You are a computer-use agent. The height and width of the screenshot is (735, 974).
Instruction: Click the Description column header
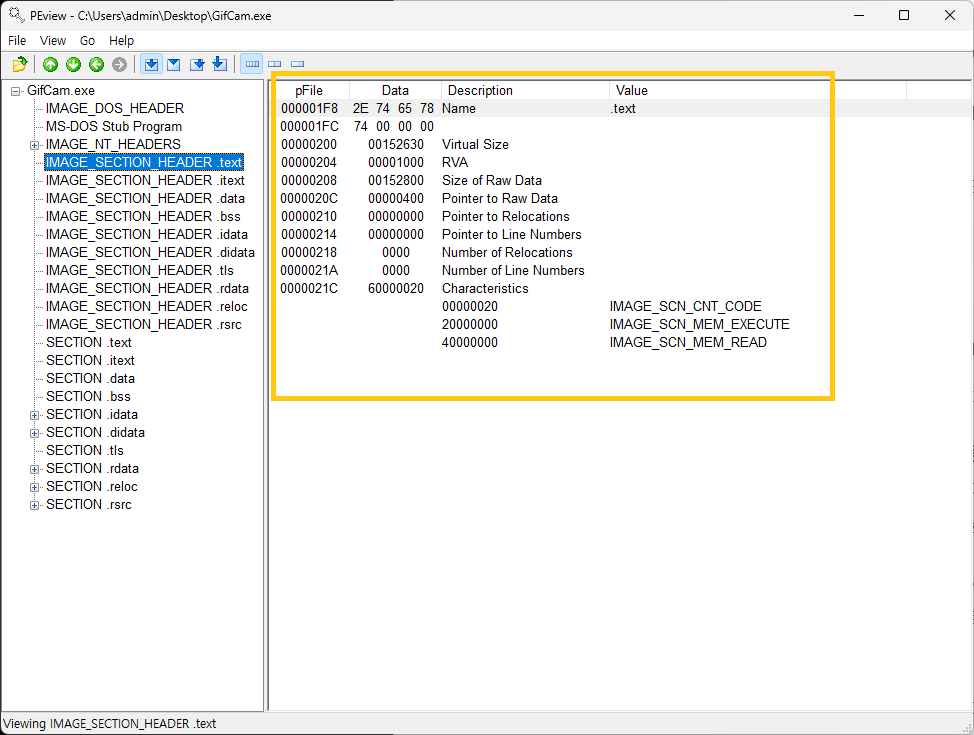tap(481, 90)
